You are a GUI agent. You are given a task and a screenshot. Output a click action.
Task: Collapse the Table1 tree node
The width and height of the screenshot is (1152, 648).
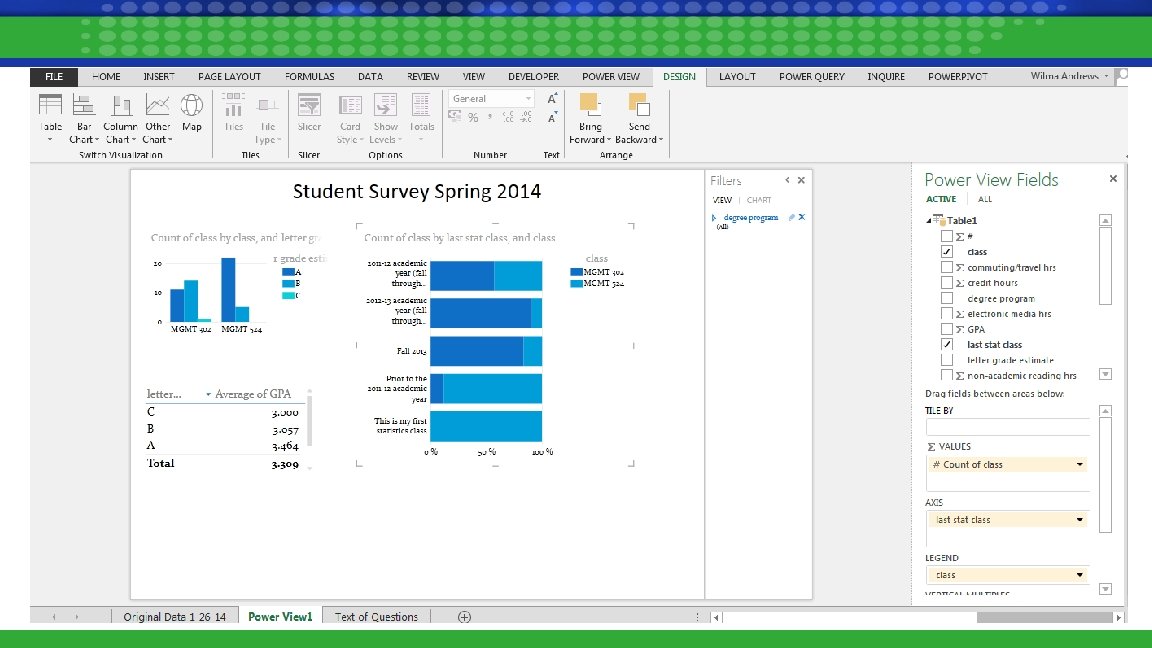(x=929, y=221)
